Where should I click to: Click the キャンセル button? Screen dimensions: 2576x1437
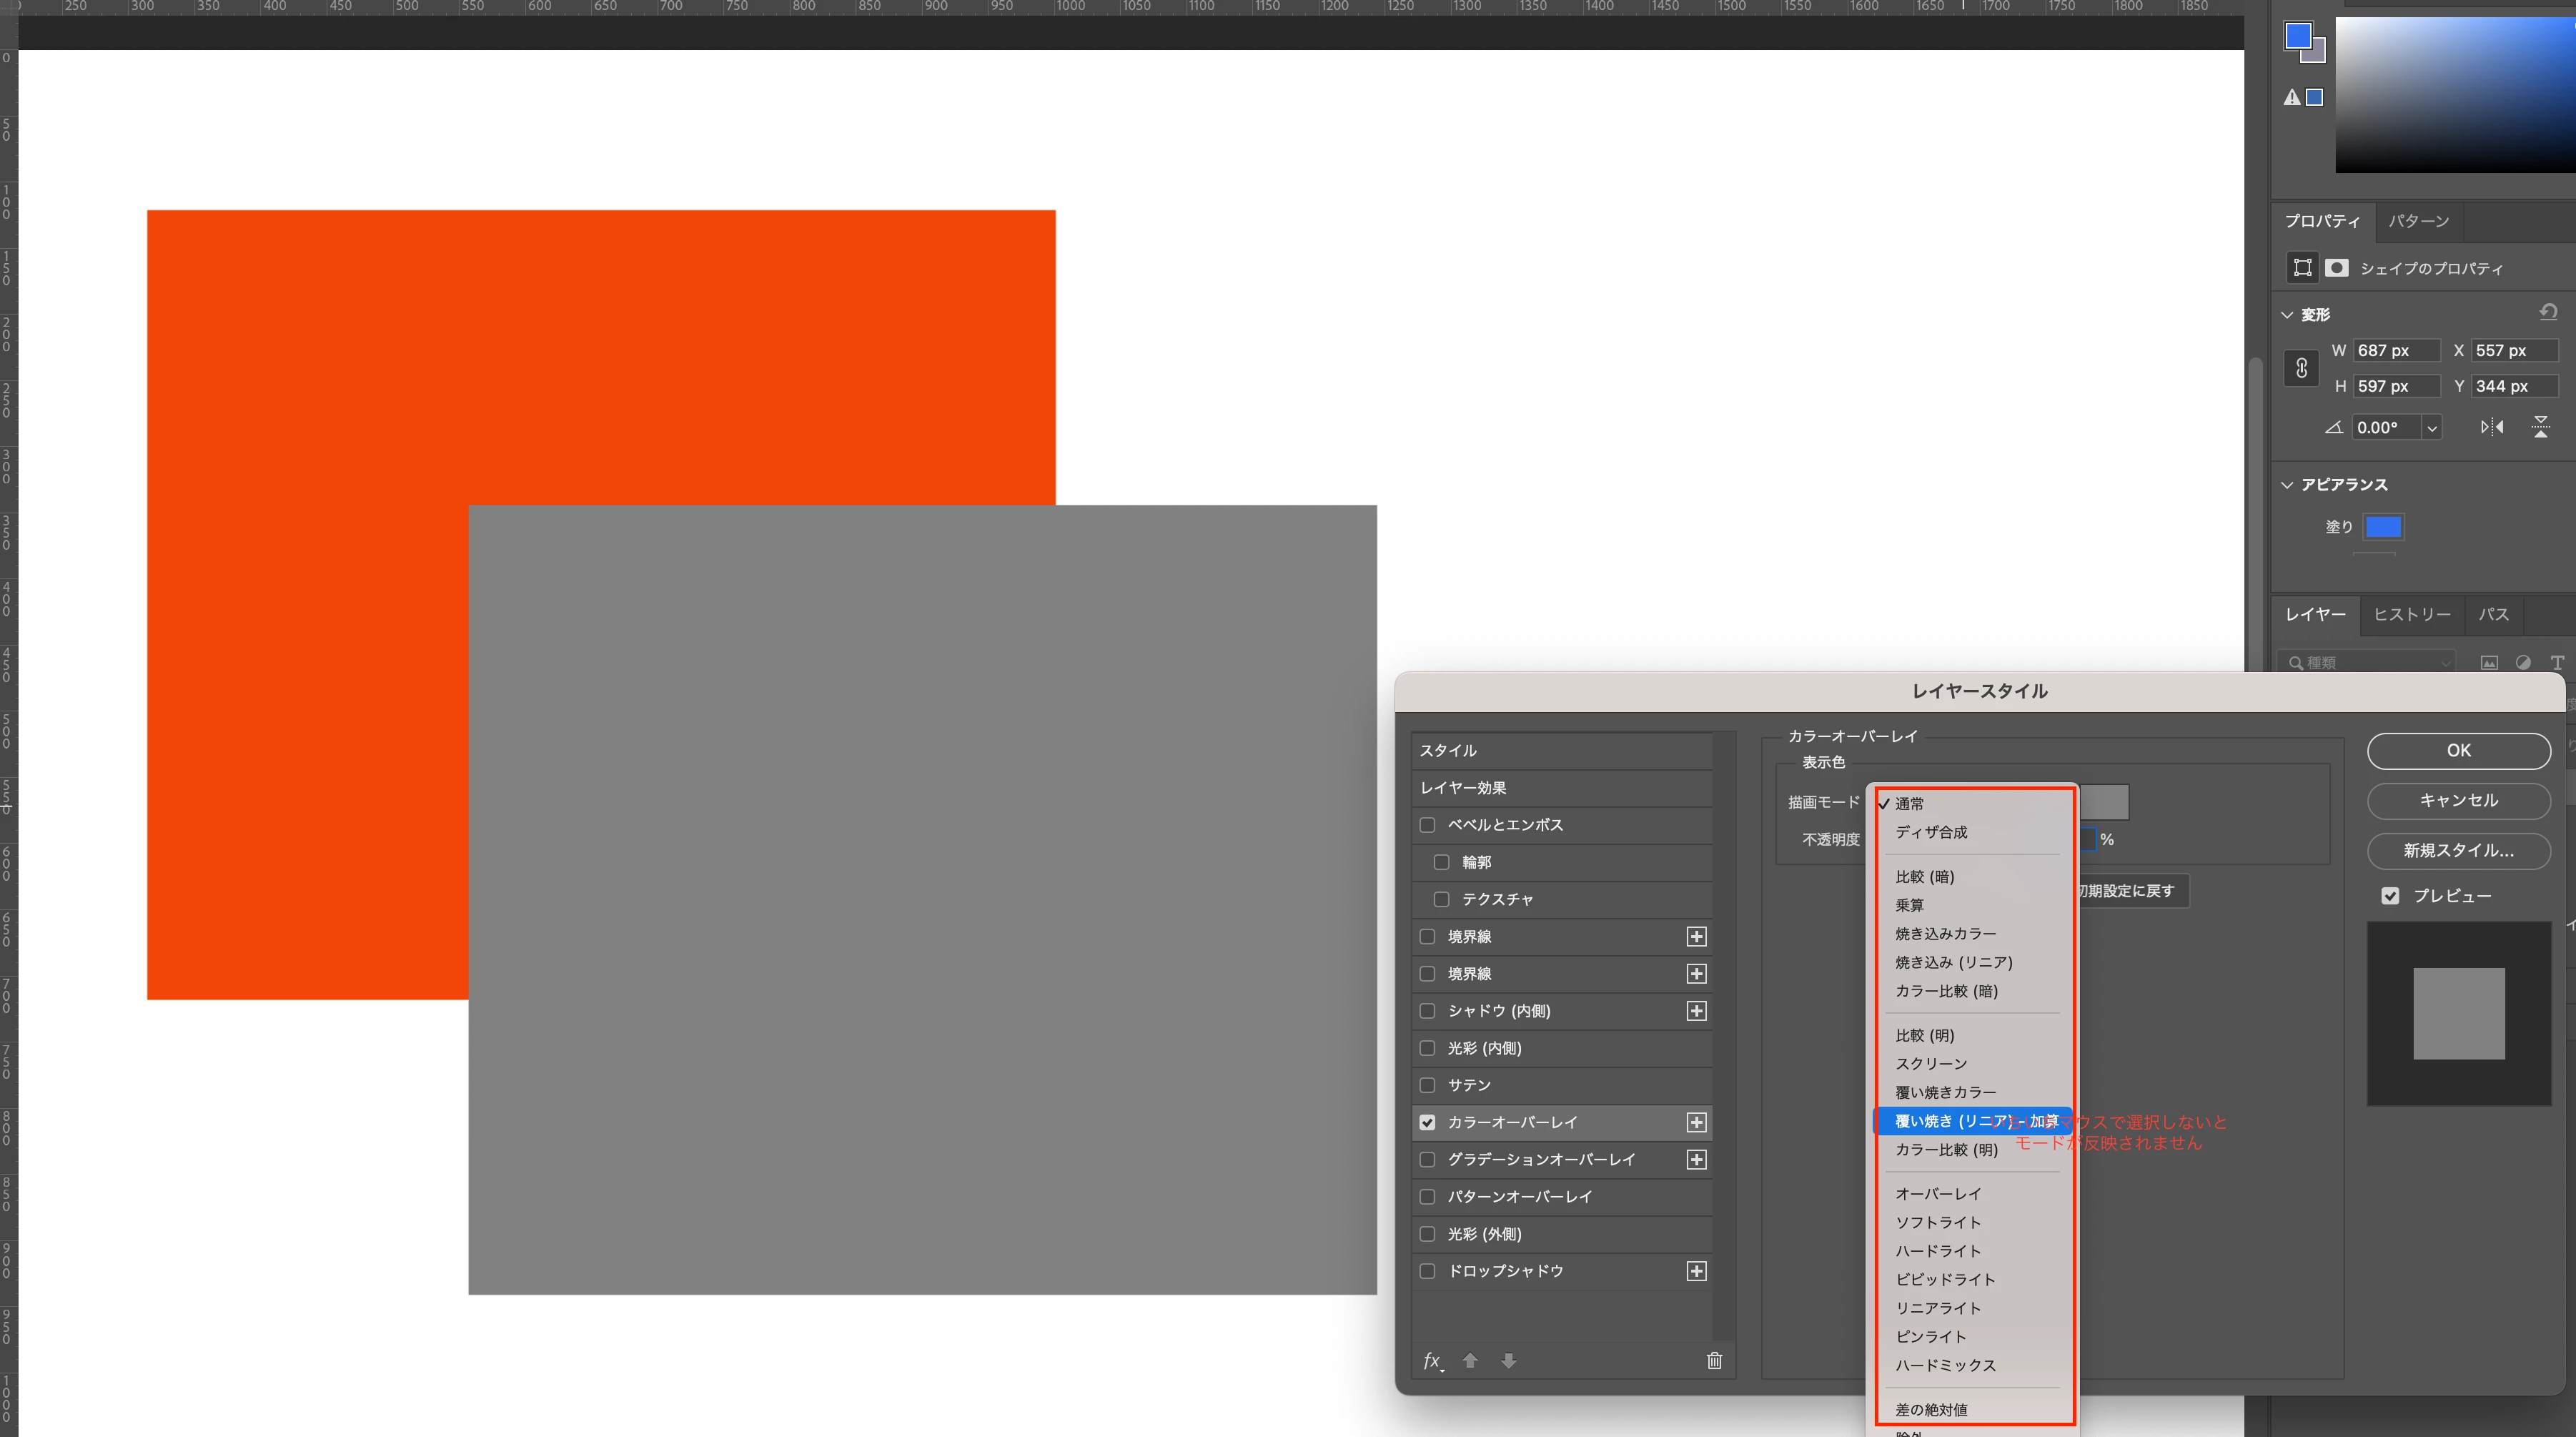tap(2458, 800)
